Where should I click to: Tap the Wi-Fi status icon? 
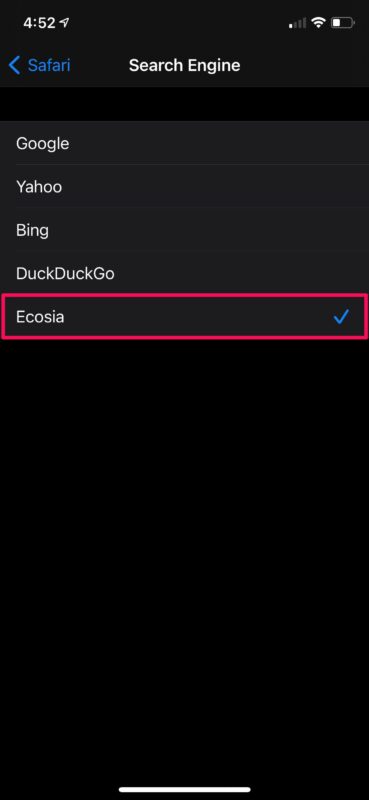[x=319, y=22]
